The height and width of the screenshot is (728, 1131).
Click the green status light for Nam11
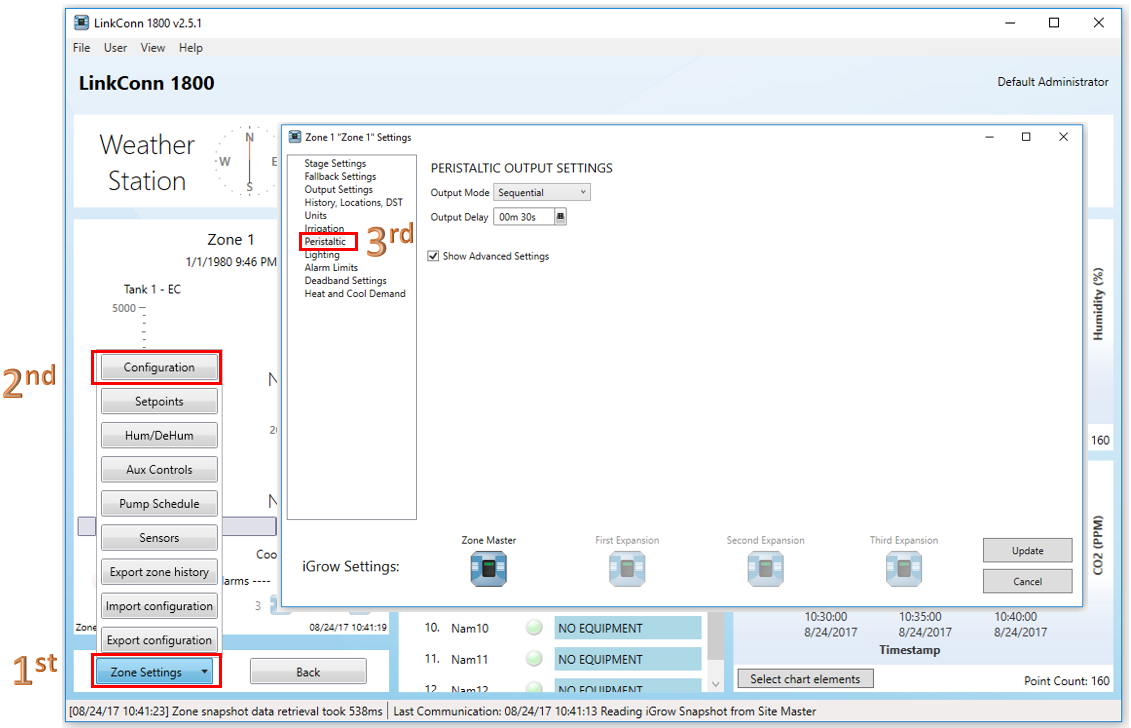(534, 659)
